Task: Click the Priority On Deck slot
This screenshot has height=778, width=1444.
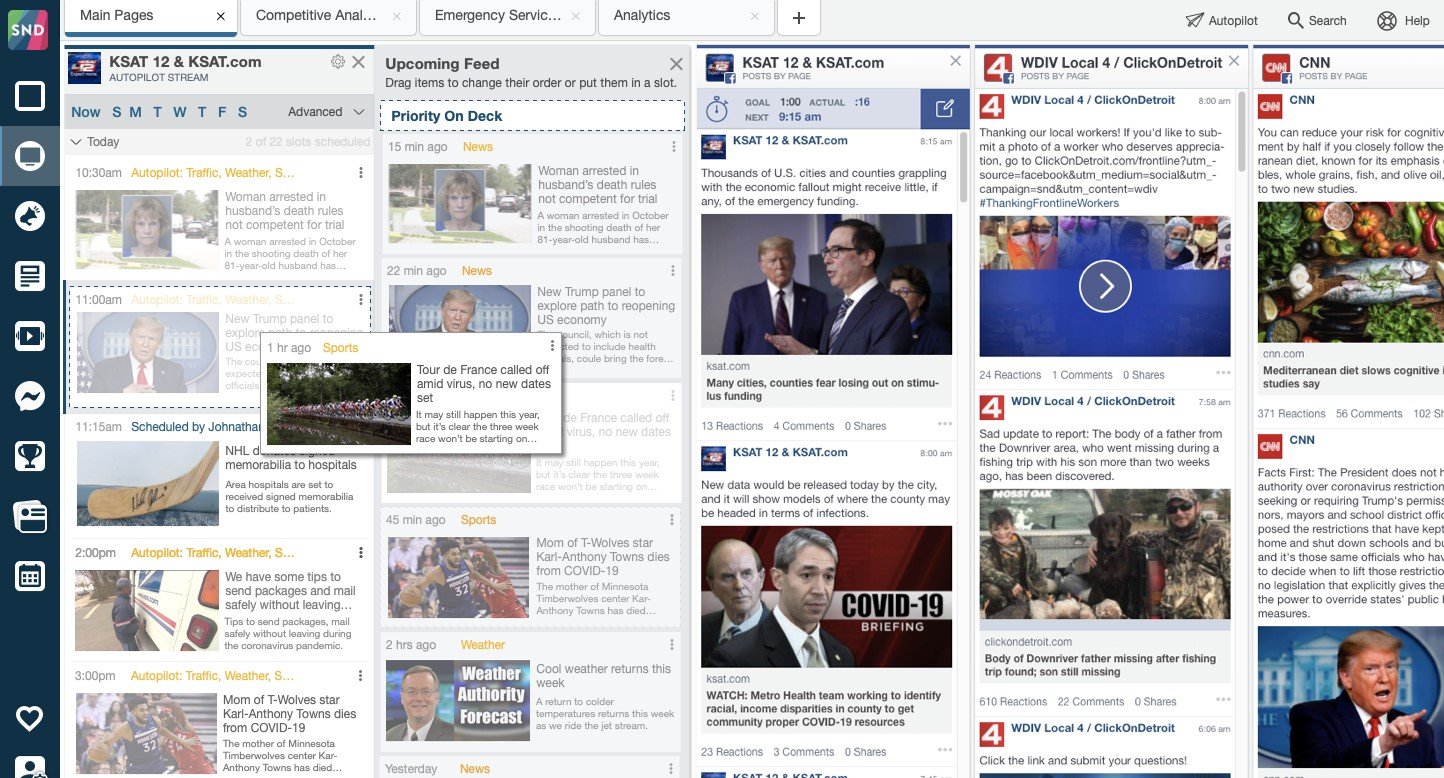Action: tap(532, 116)
